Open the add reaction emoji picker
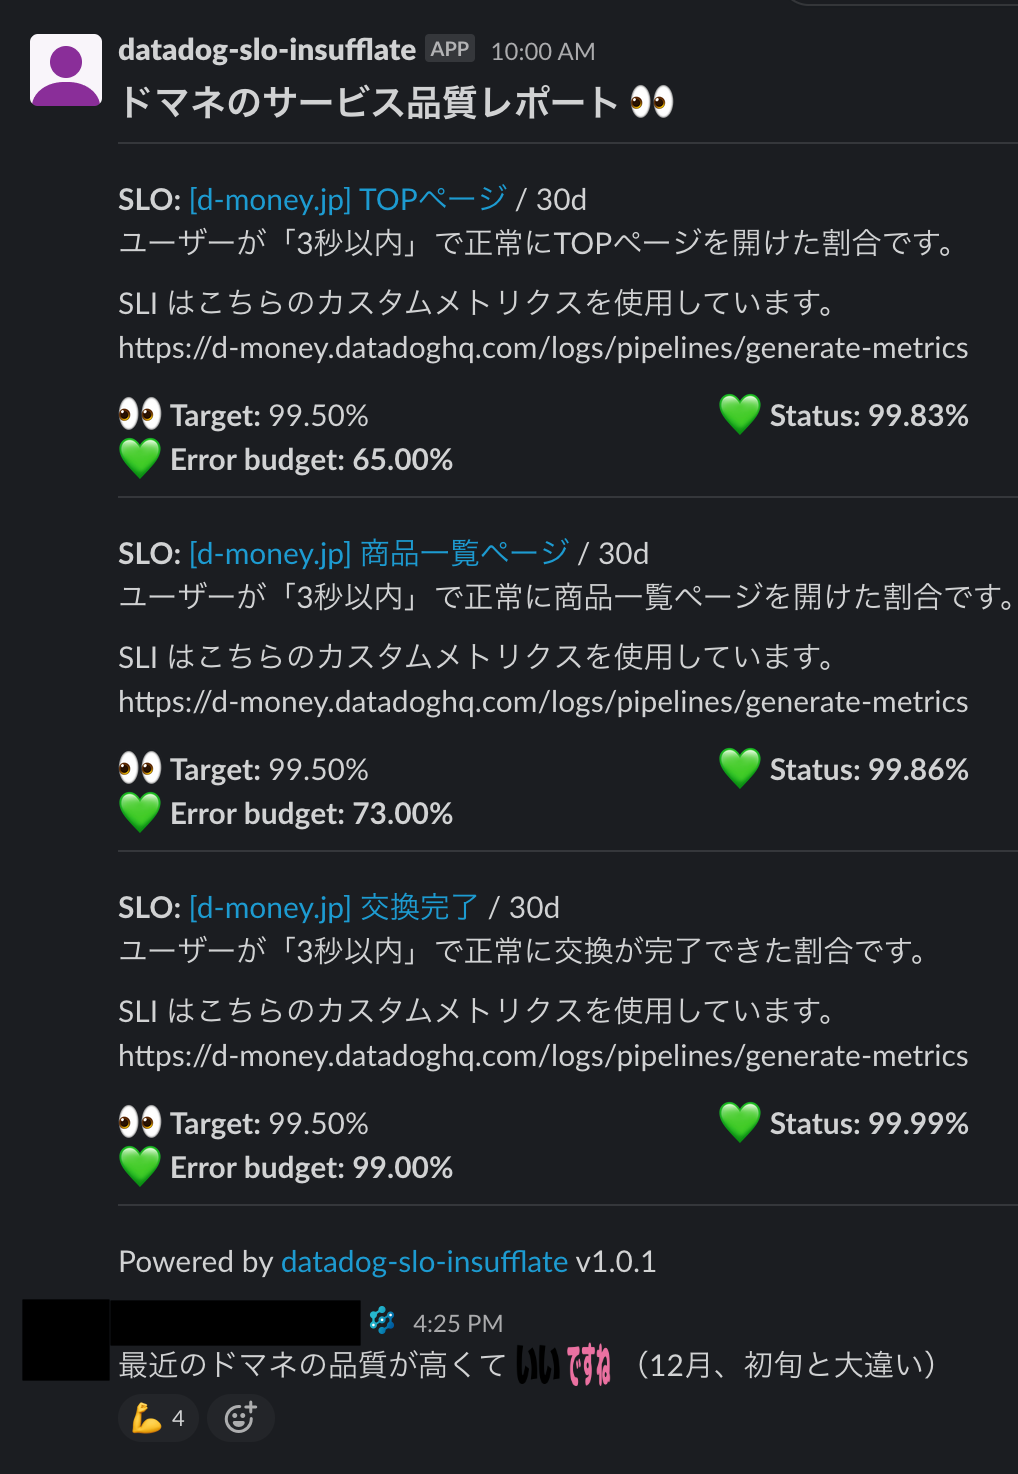 [x=240, y=1418]
